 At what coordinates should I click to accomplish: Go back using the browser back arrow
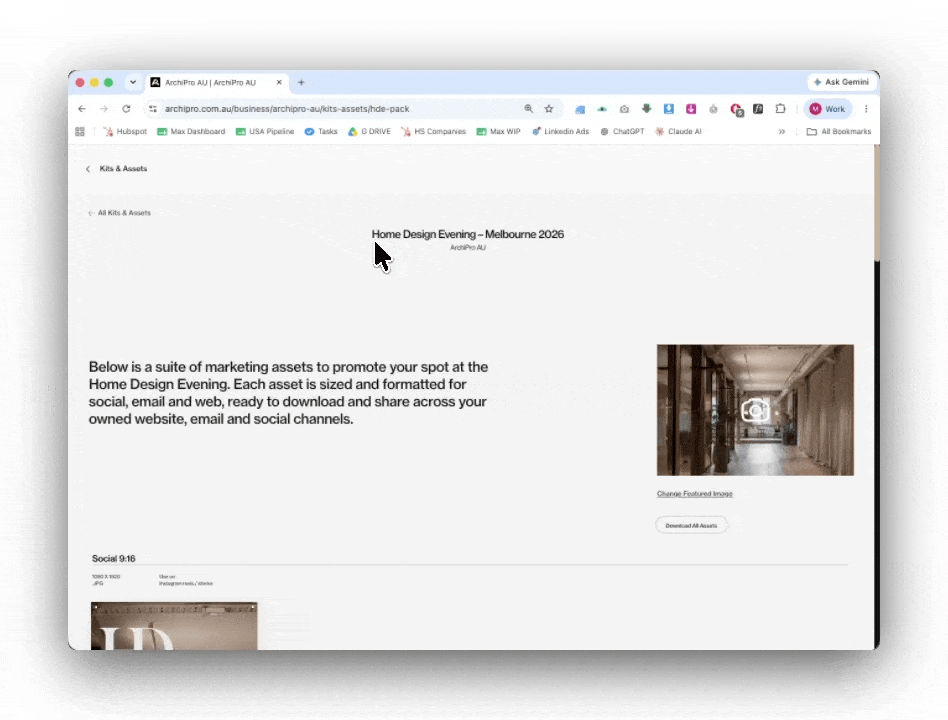click(82, 109)
